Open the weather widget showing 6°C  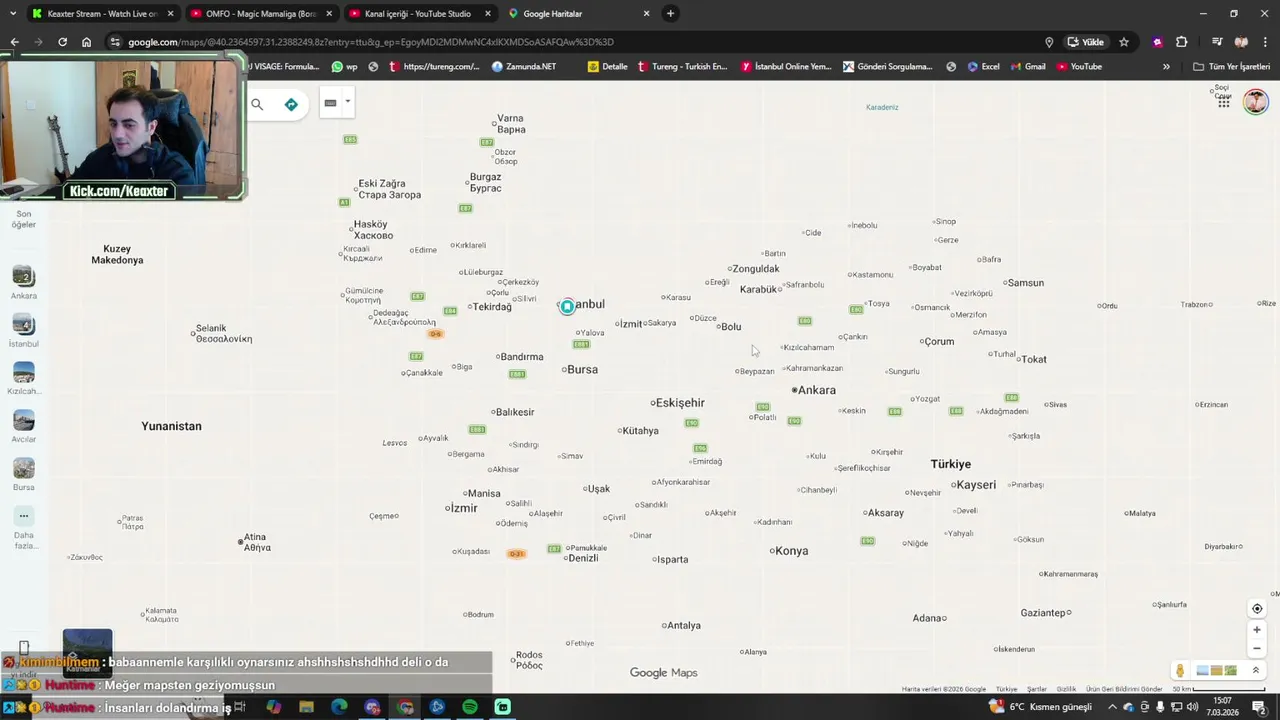pos(1040,707)
